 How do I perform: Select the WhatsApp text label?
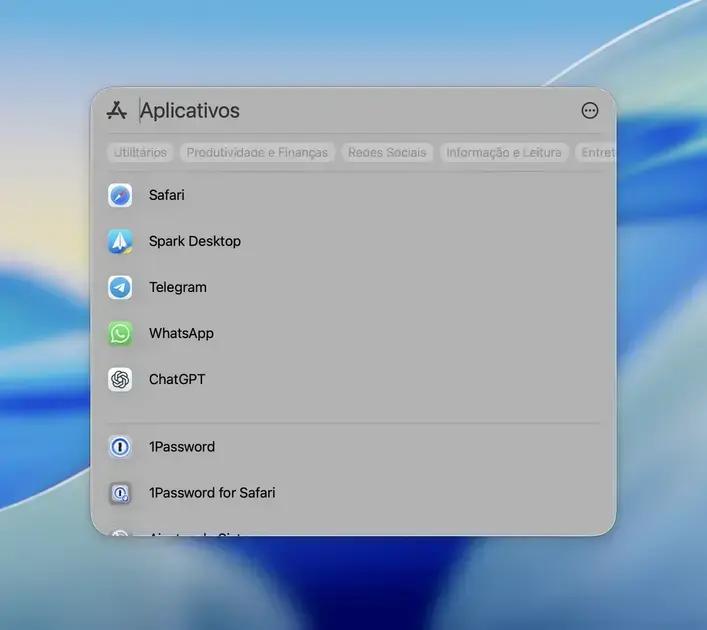[x=181, y=333]
